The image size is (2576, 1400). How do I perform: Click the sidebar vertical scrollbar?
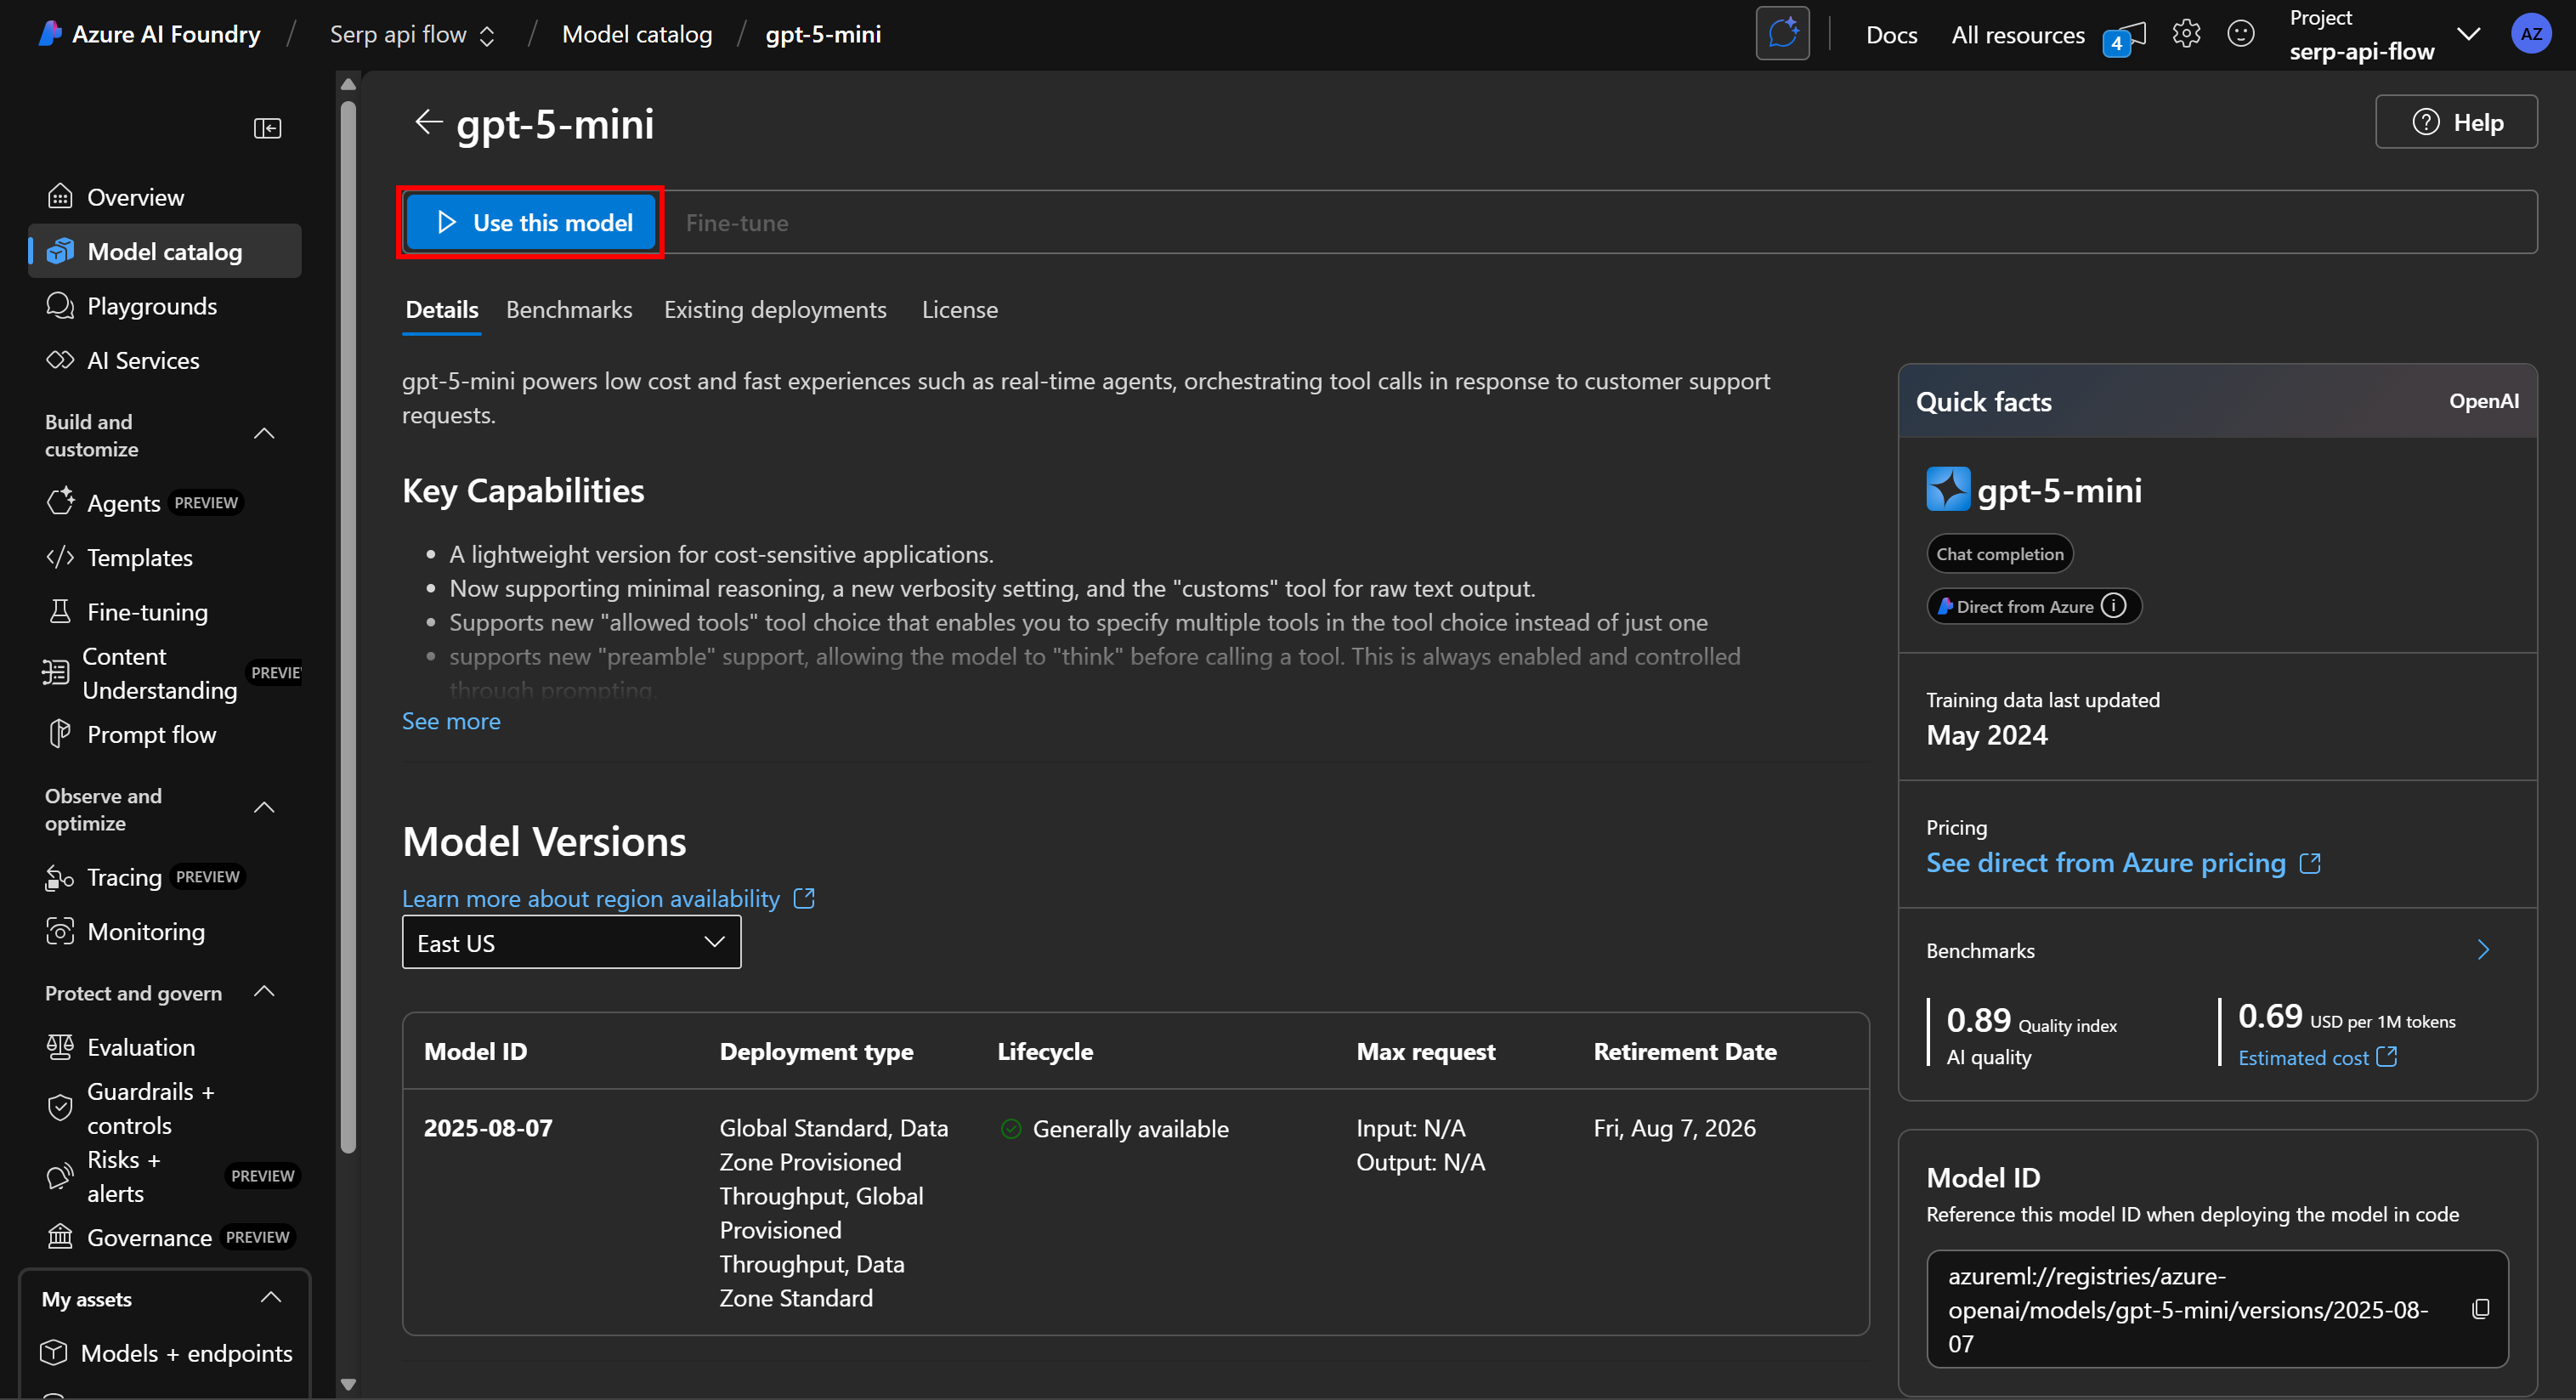(x=348, y=620)
